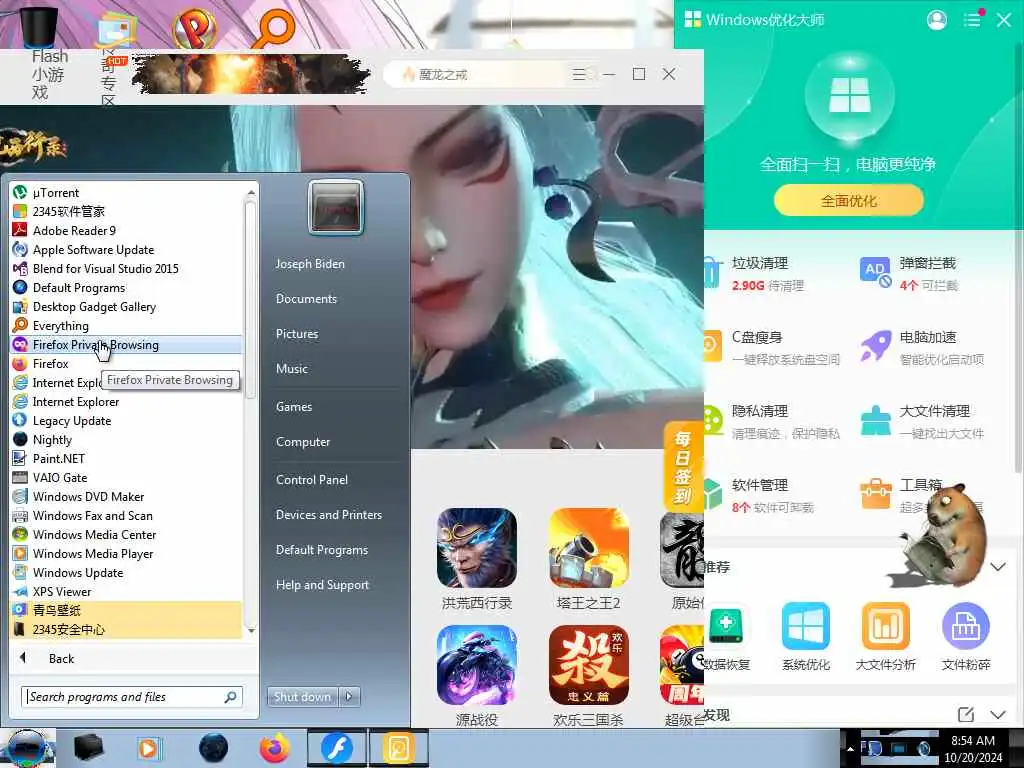Launch Apple Software Update

tap(126, 249)
